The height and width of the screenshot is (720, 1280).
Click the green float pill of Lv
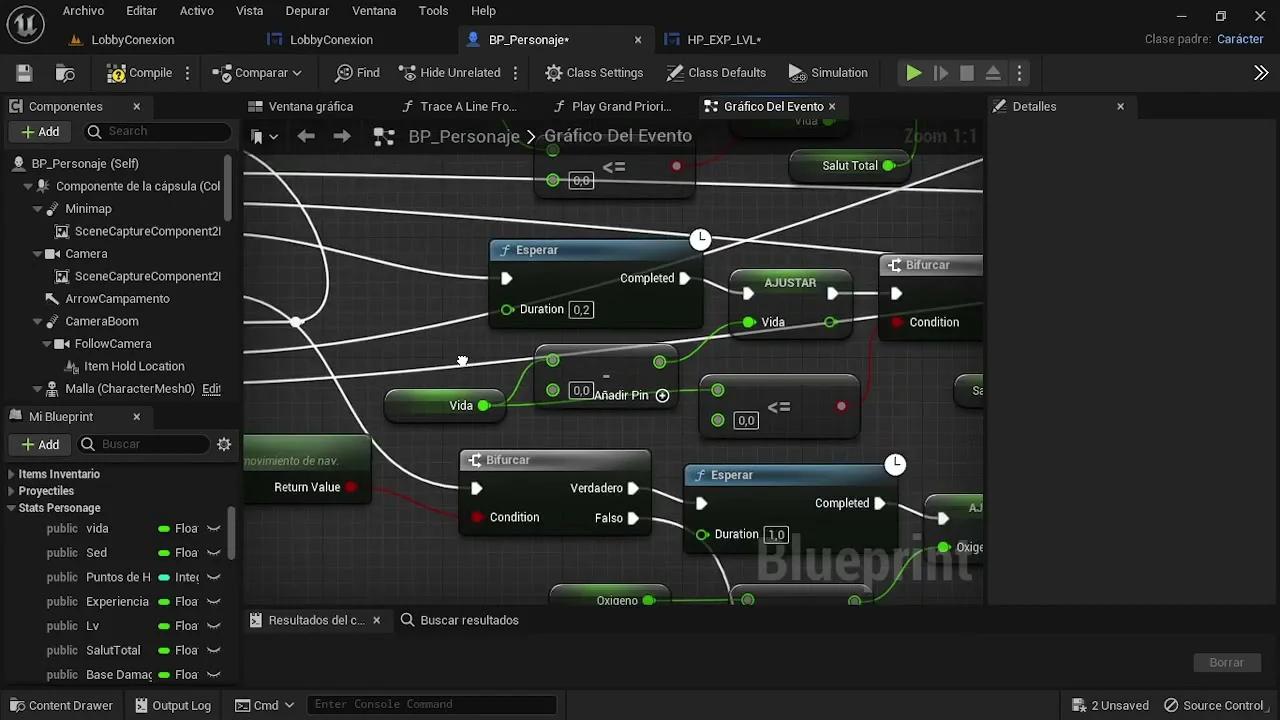164,626
